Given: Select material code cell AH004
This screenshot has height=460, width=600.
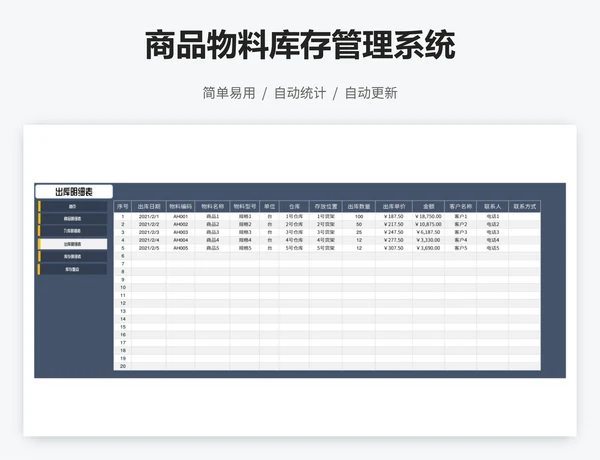Looking at the screenshot, I should click(x=181, y=240).
